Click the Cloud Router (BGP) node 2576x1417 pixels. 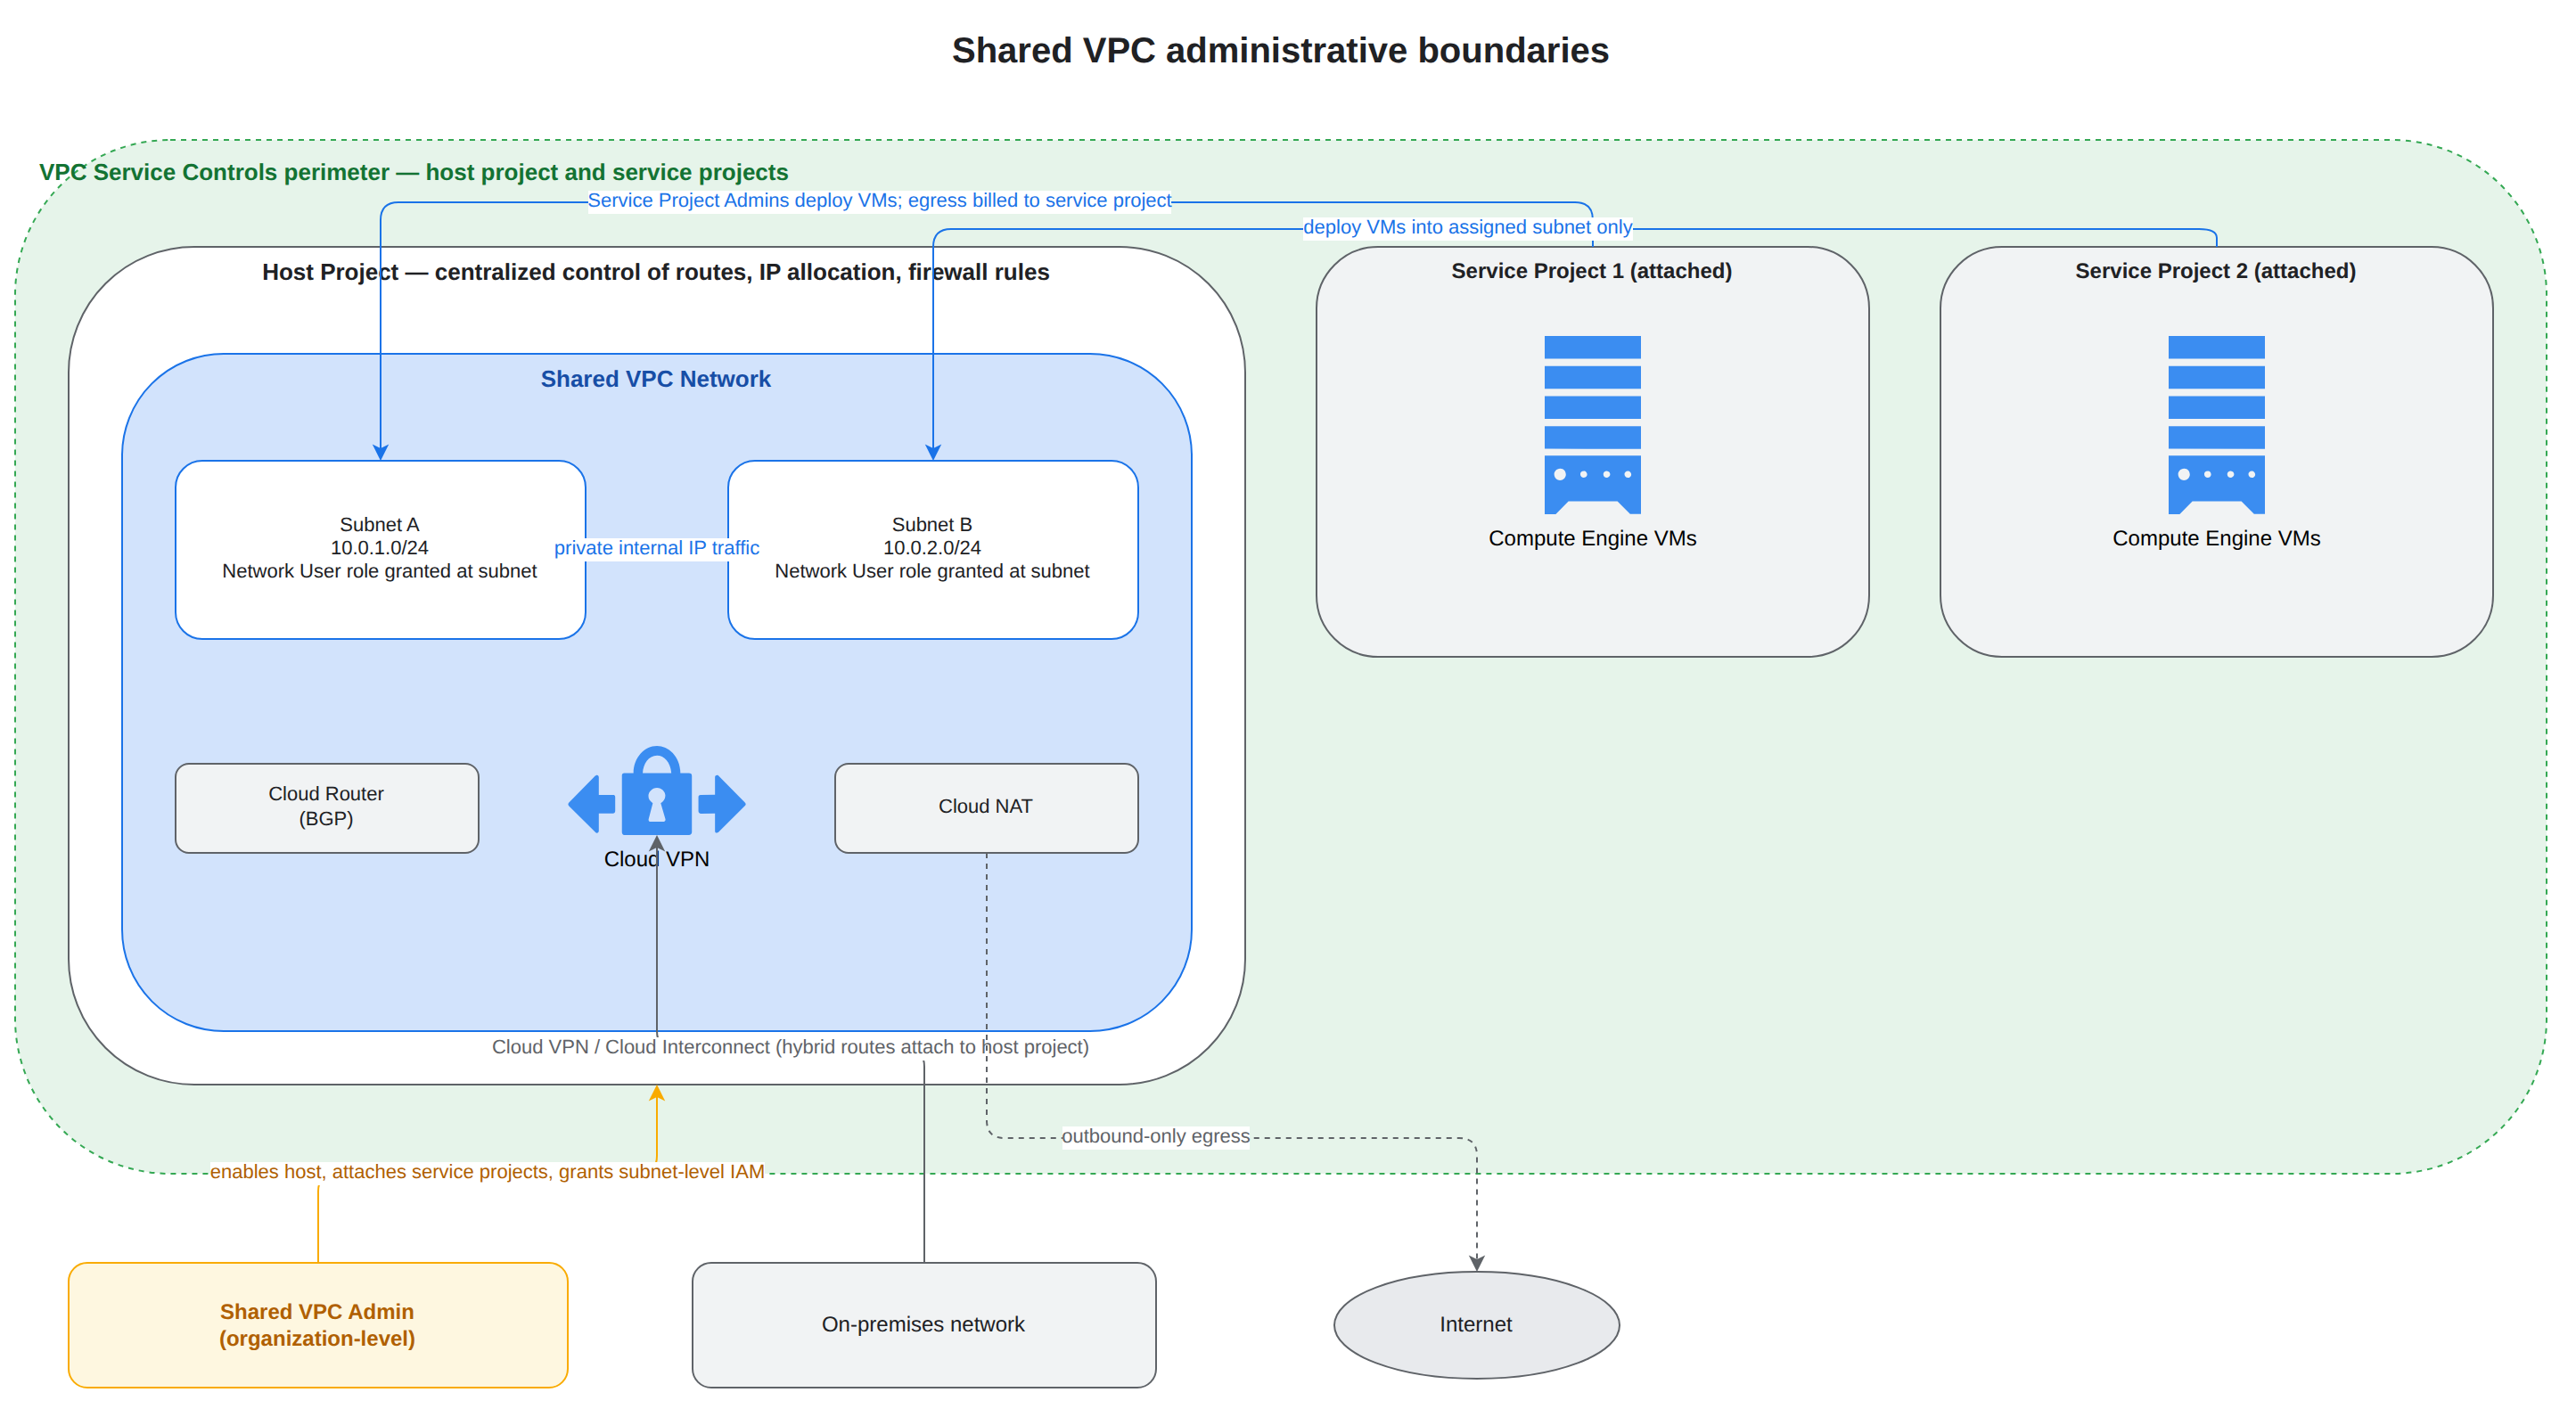(x=327, y=808)
